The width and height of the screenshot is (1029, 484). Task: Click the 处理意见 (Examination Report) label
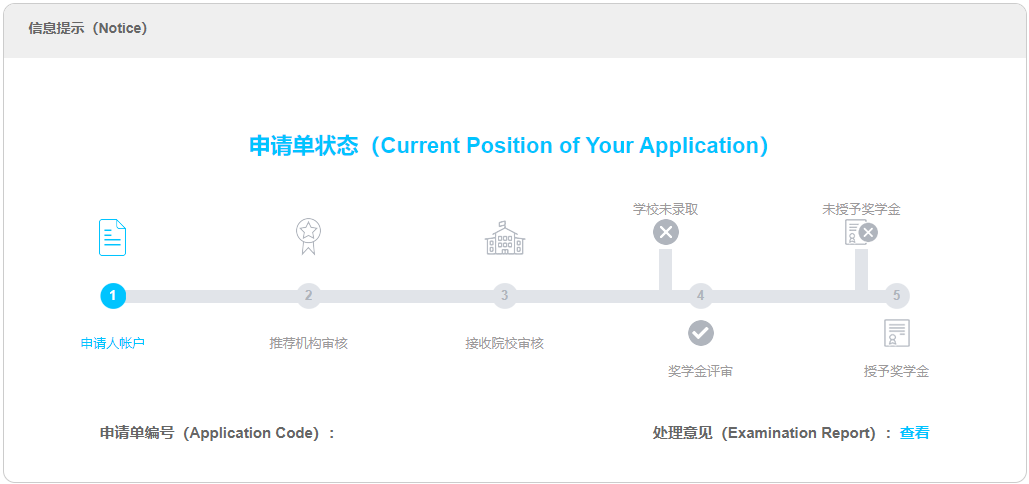point(772,433)
